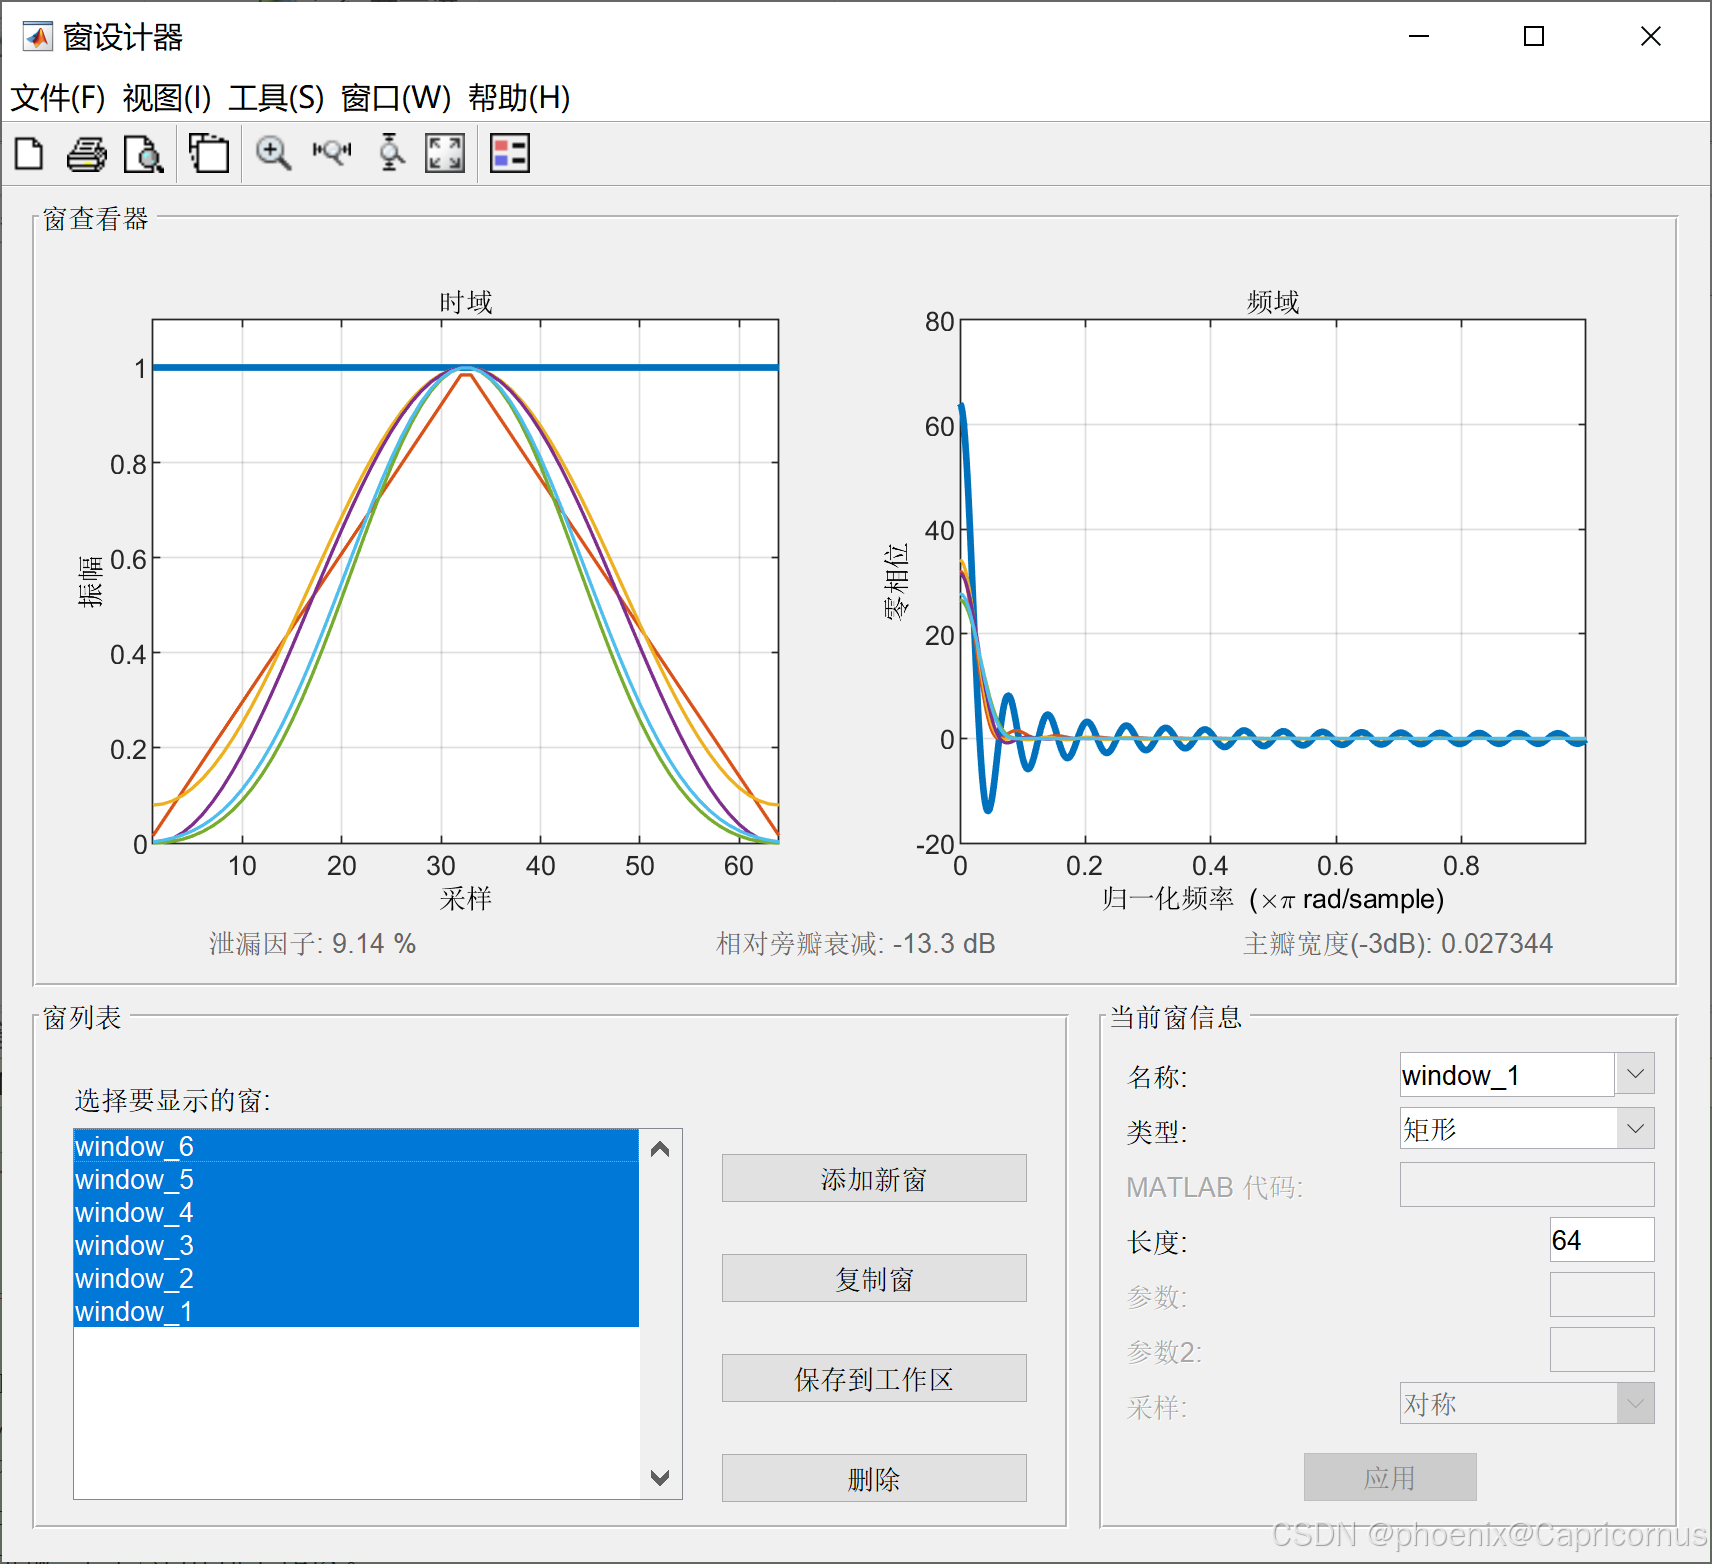This screenshot has width=1712, height=1564.
Task: Click the 参数 input field
Action: pyautogui.click(x=1602, y=1295)
